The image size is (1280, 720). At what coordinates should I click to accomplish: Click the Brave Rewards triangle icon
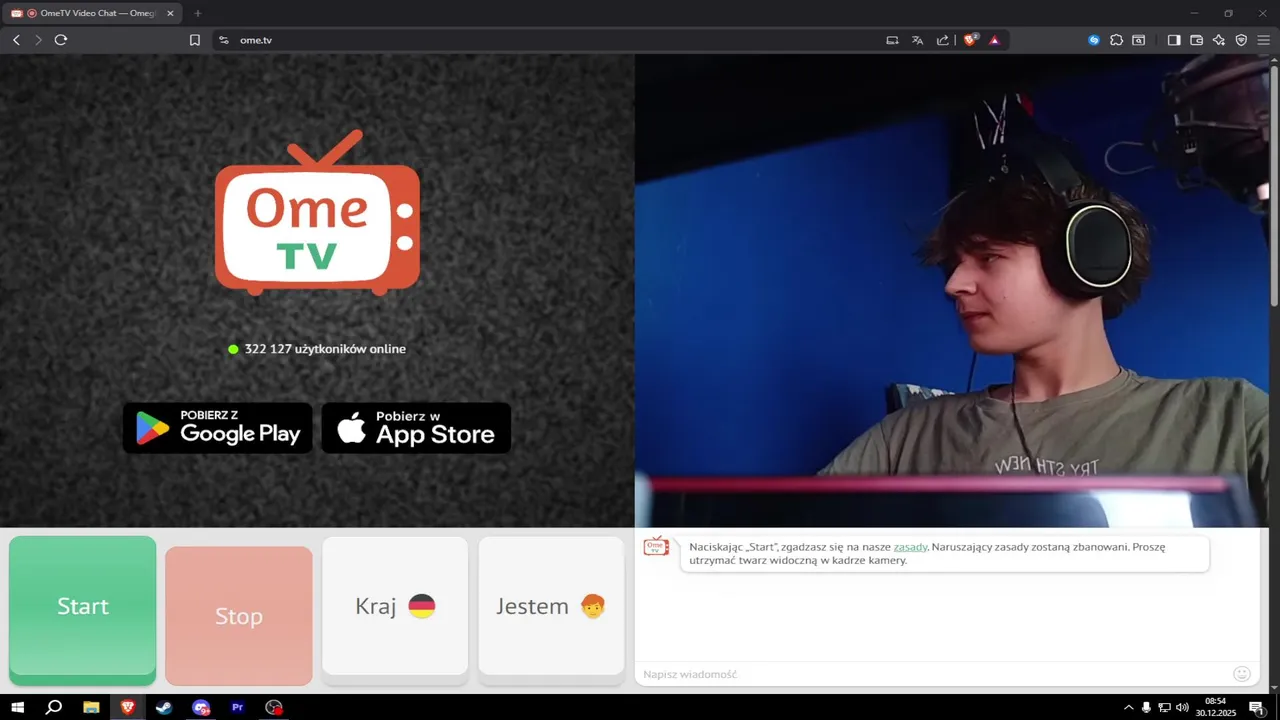click(x=994, y=40)
